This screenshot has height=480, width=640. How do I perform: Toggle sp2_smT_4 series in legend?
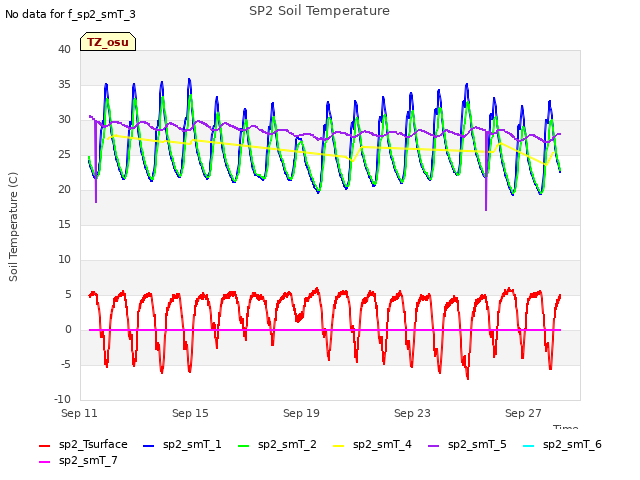[372, 444]
